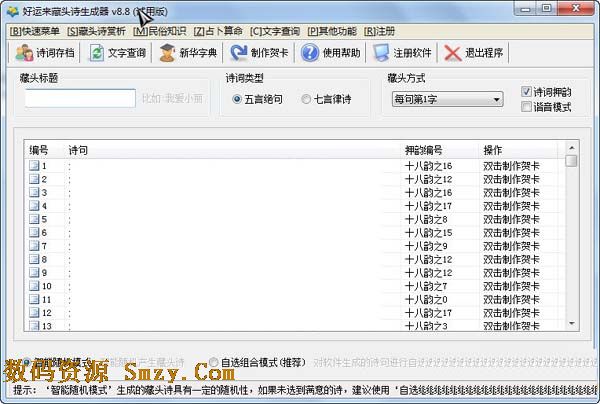The width and height of the screenshot is (600, 404).
Task: Select the document icon in row 2
Action: coord(34,179)
